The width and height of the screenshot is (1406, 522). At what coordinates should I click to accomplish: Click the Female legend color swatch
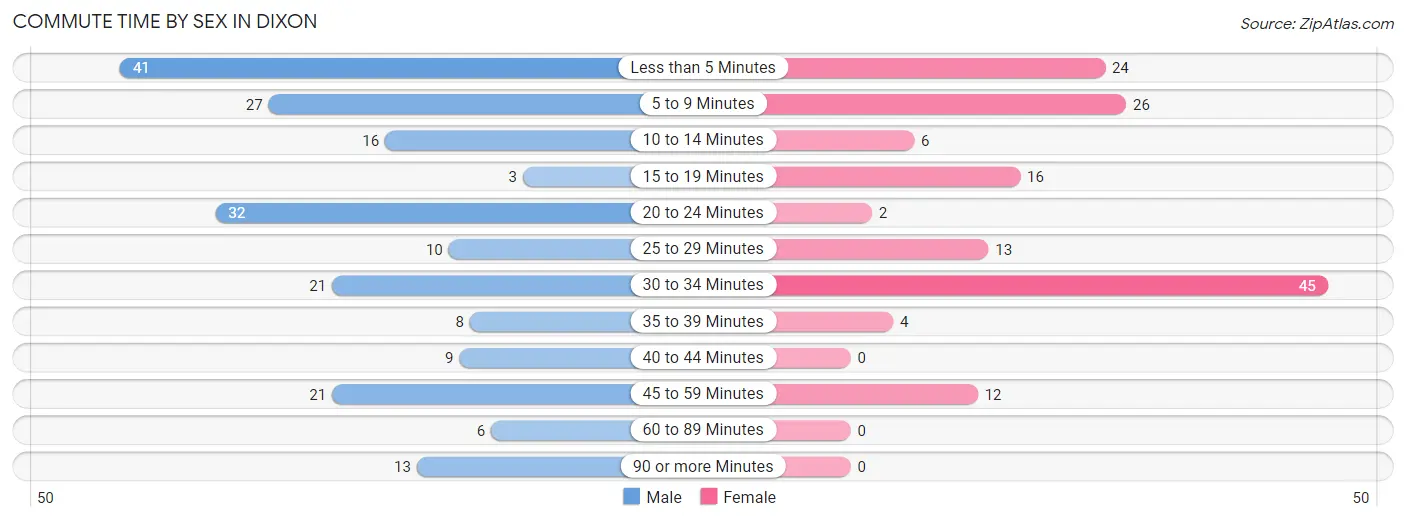click(x=709, y=497)
